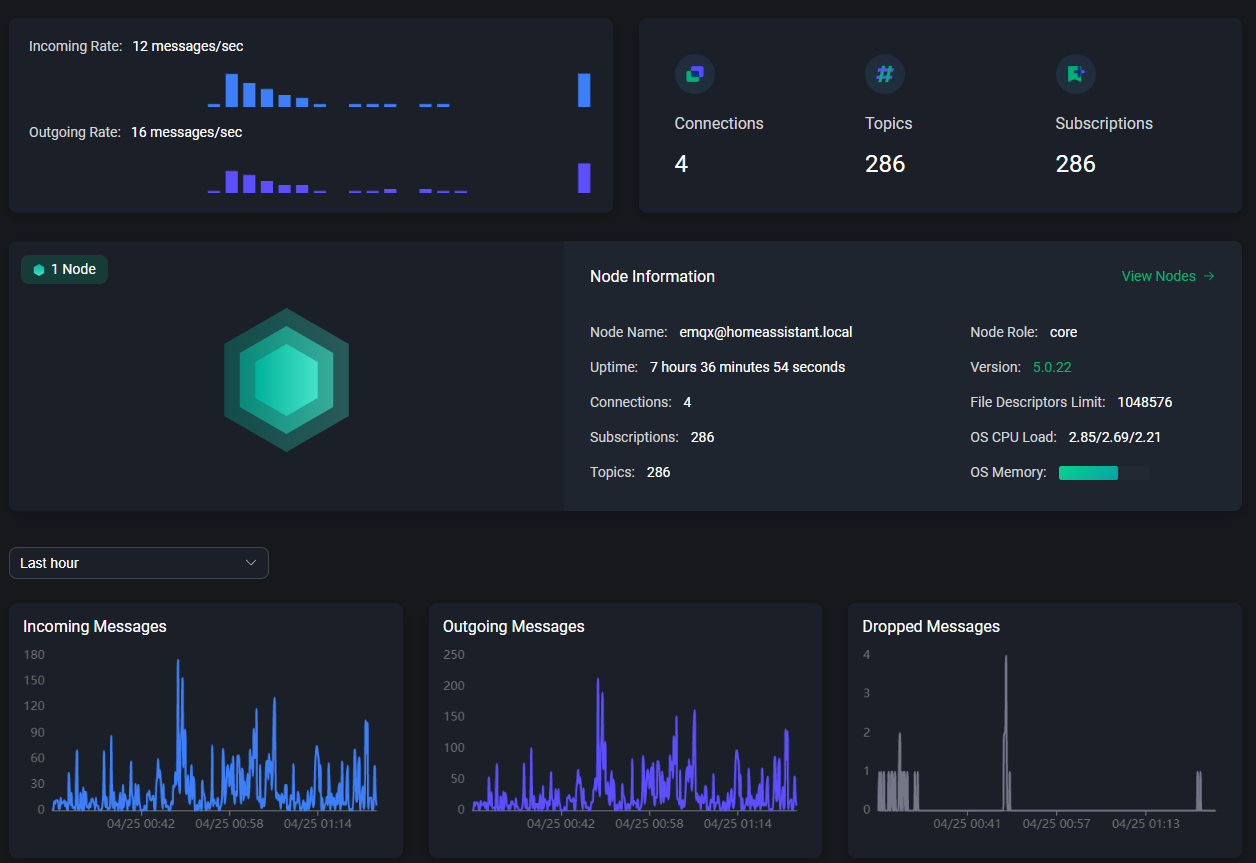Click the 16 messages/sec outgoing rate value
Viewport: 1256px width, 863px height.
(x=187, y=132)
